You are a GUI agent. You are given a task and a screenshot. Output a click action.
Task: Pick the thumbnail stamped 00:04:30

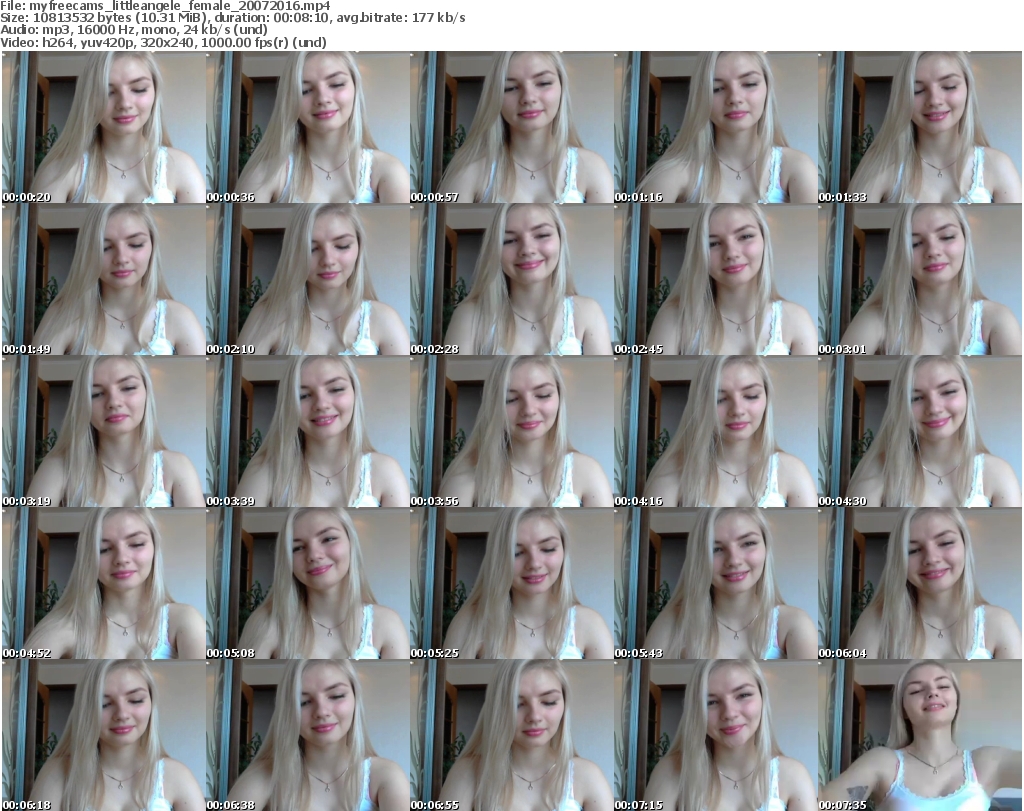coord(920,432)
